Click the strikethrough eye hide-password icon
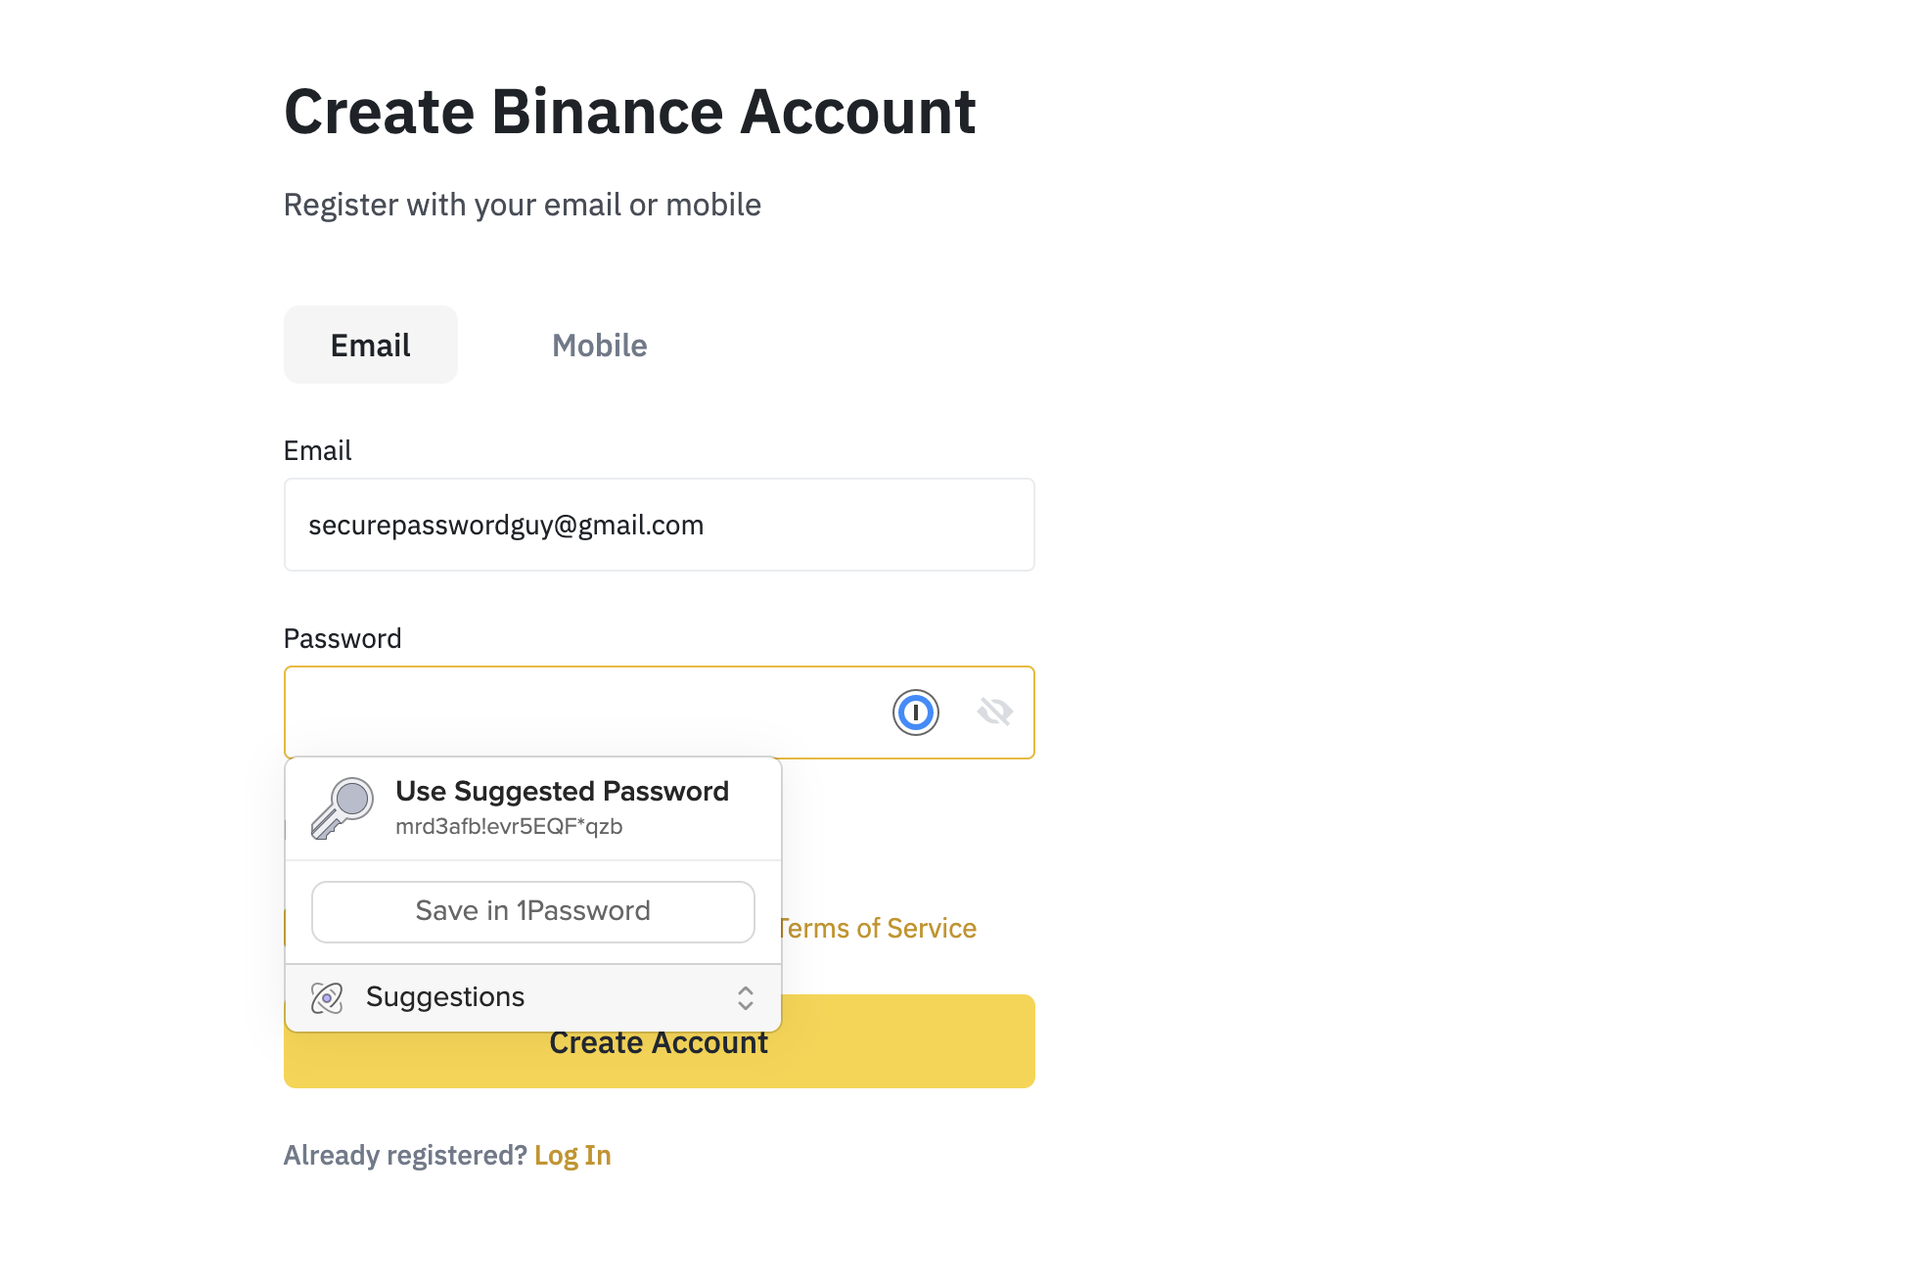Screen dimensions: 1920x1288 994,710
